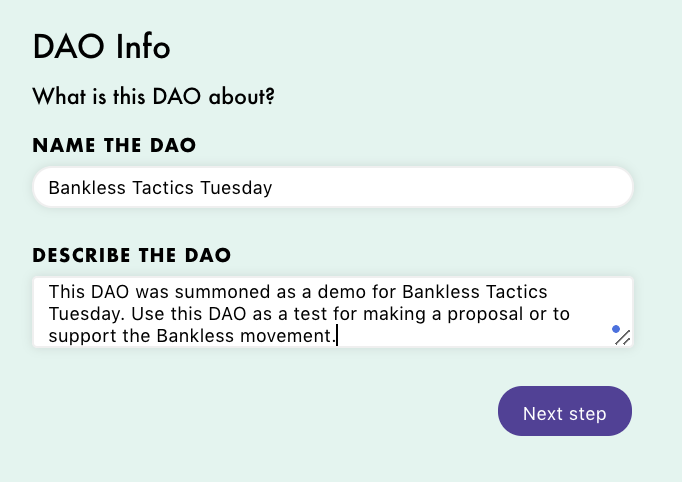
Task: Click the blue dot indicator in description box
Action: tap(616, 329)
